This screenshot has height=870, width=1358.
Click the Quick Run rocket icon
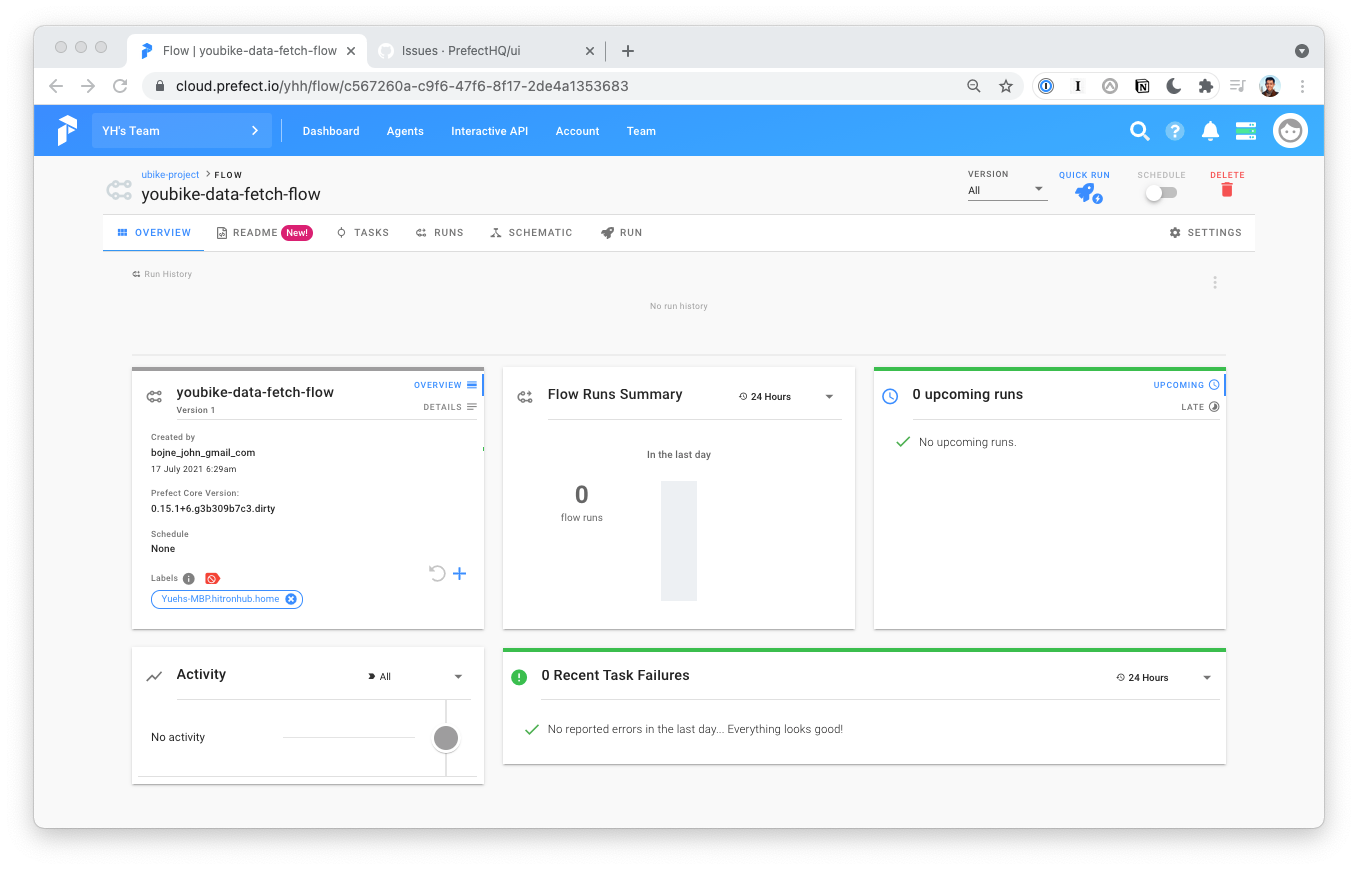coord(1087,193)
